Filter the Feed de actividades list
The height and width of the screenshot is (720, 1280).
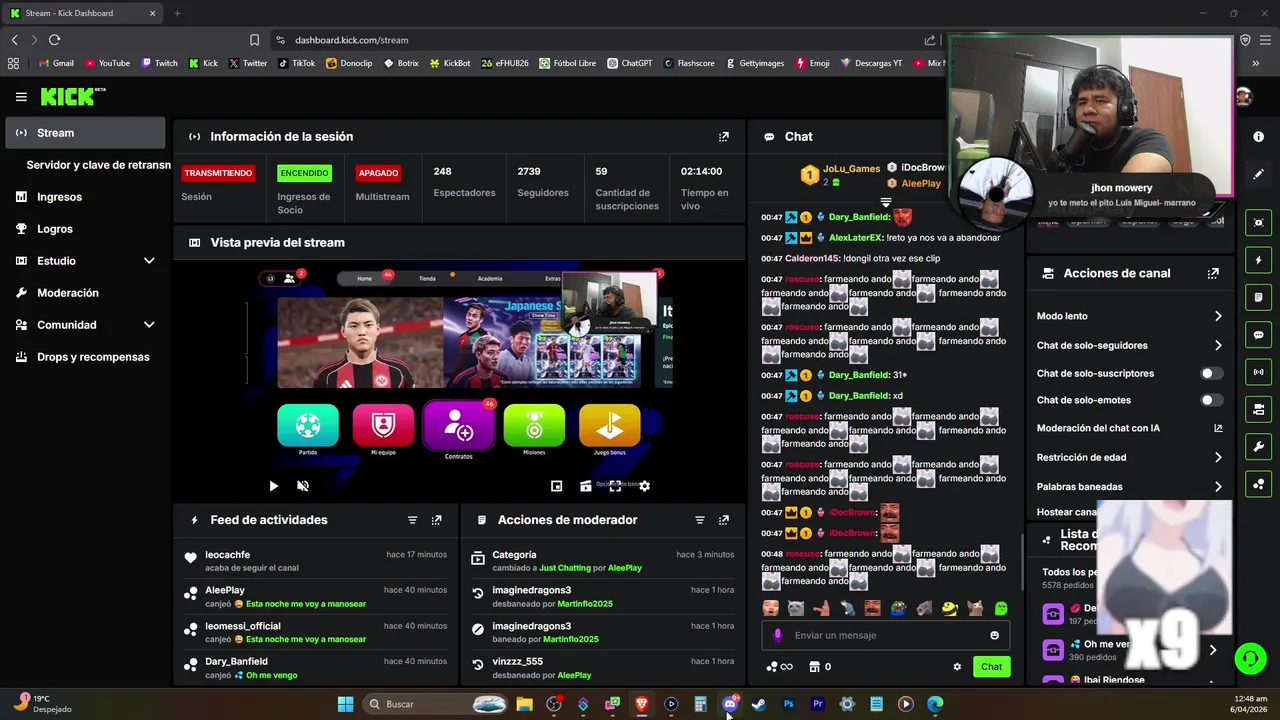[x=412, y=520]
